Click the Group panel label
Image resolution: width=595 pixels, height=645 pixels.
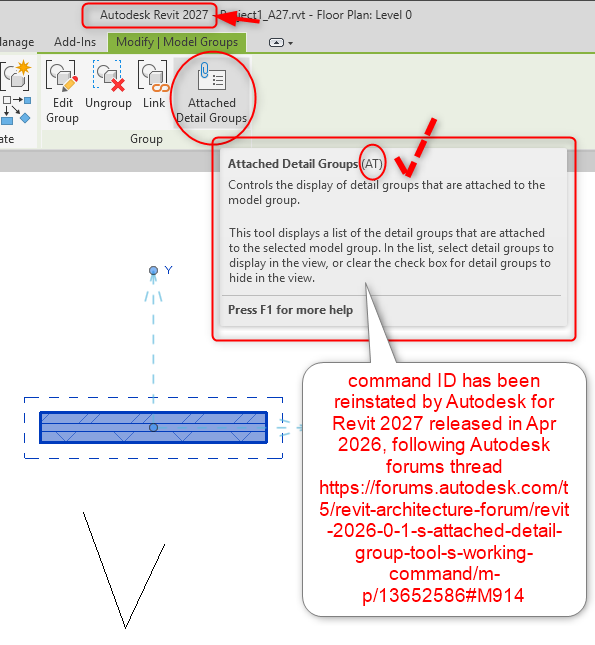coord(146,139)
